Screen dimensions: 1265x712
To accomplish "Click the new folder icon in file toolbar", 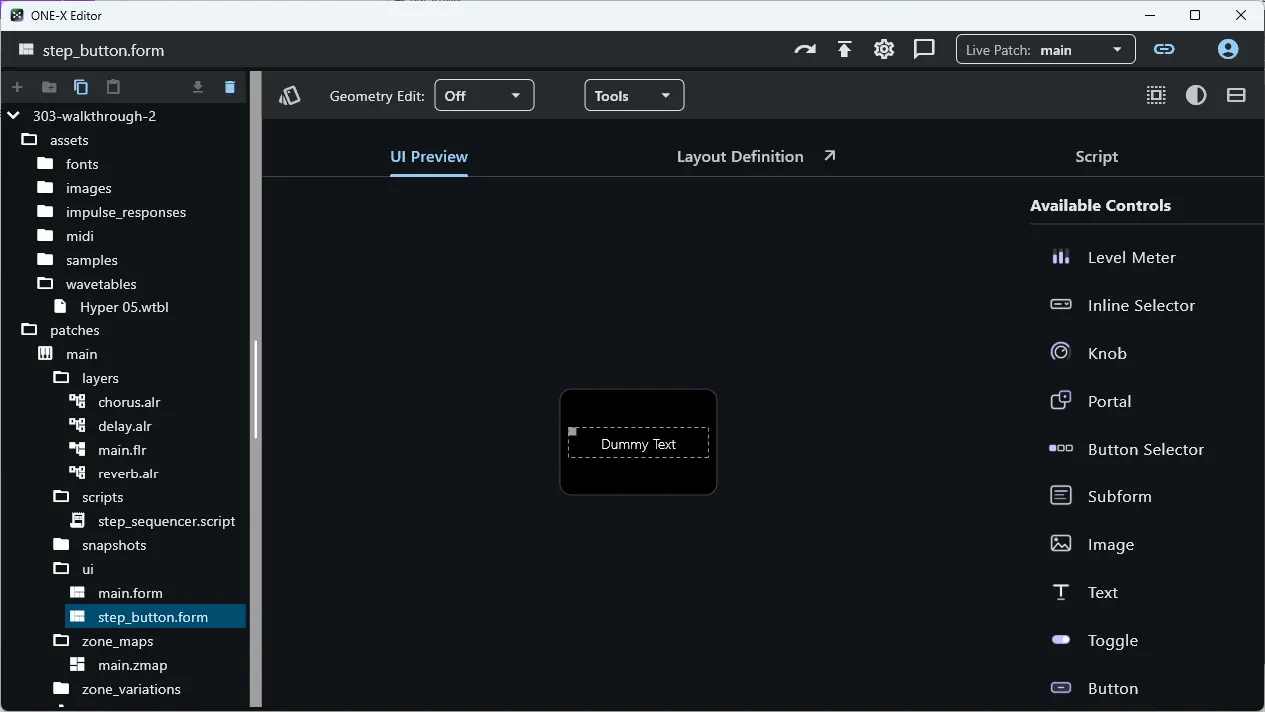I will coord(49,87).
